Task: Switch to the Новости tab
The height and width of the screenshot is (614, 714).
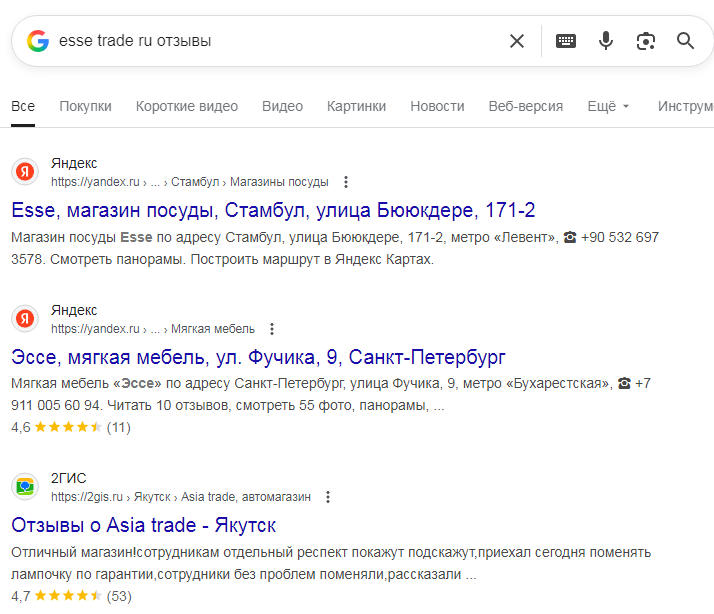Action: tap(437, 106)
